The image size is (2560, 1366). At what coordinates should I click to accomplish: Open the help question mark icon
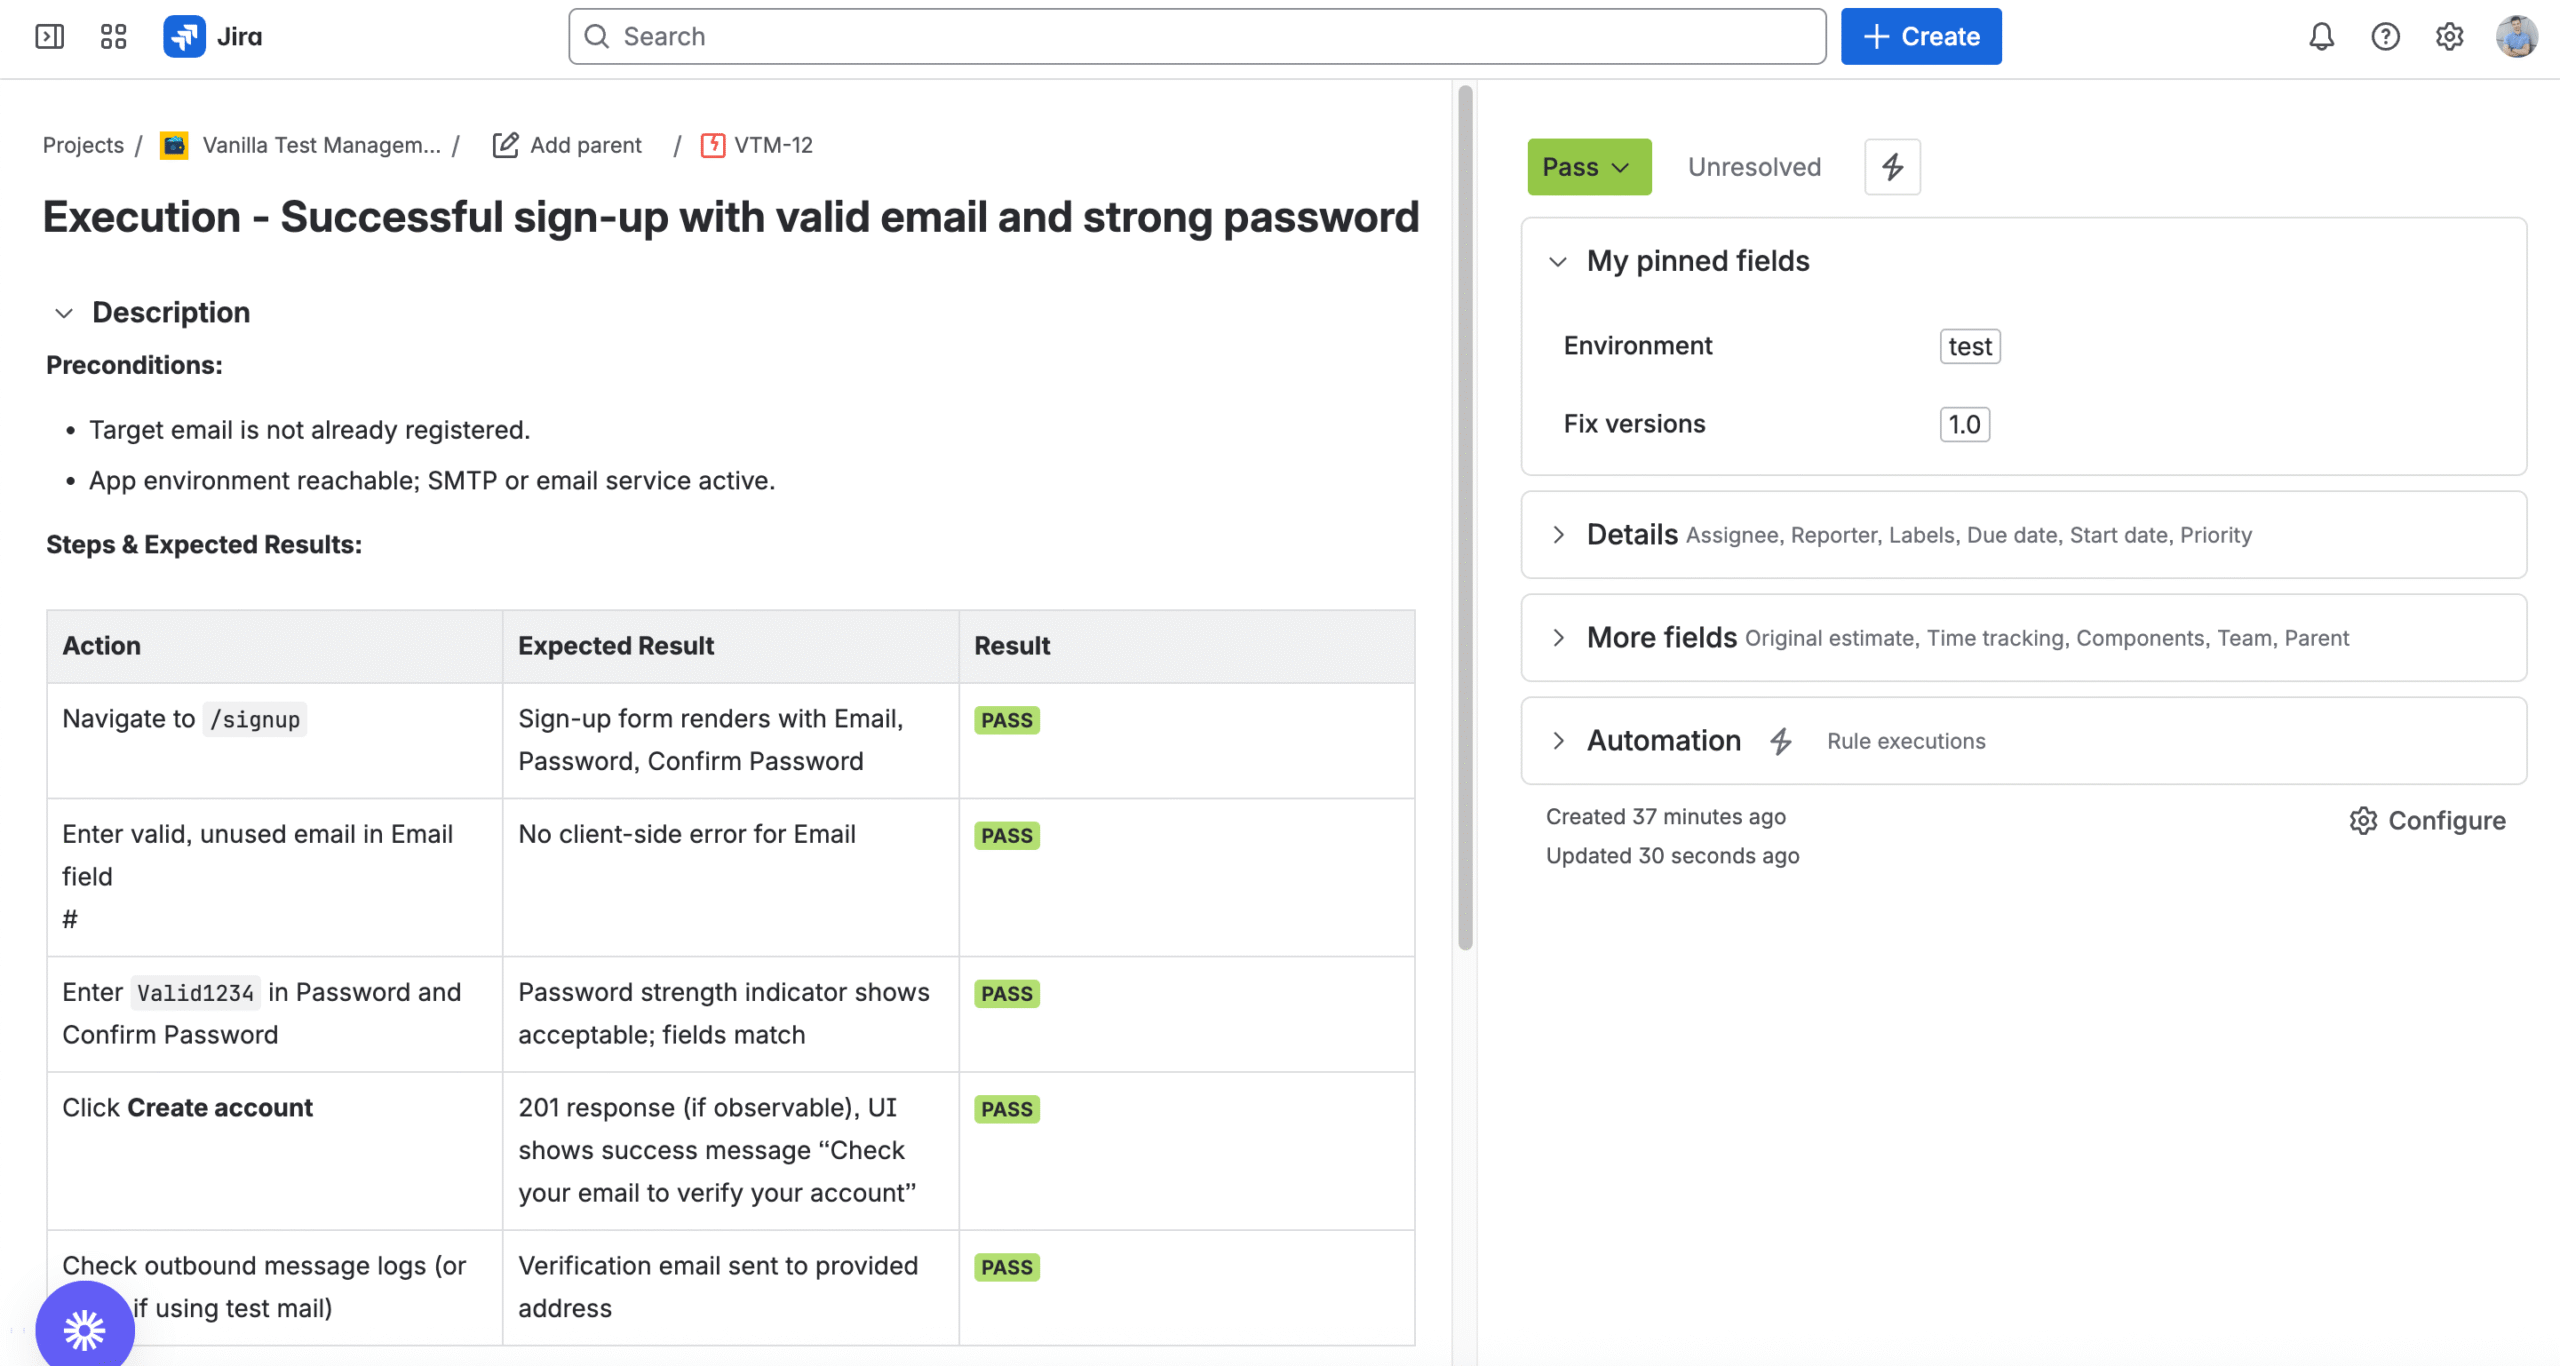2385,37
